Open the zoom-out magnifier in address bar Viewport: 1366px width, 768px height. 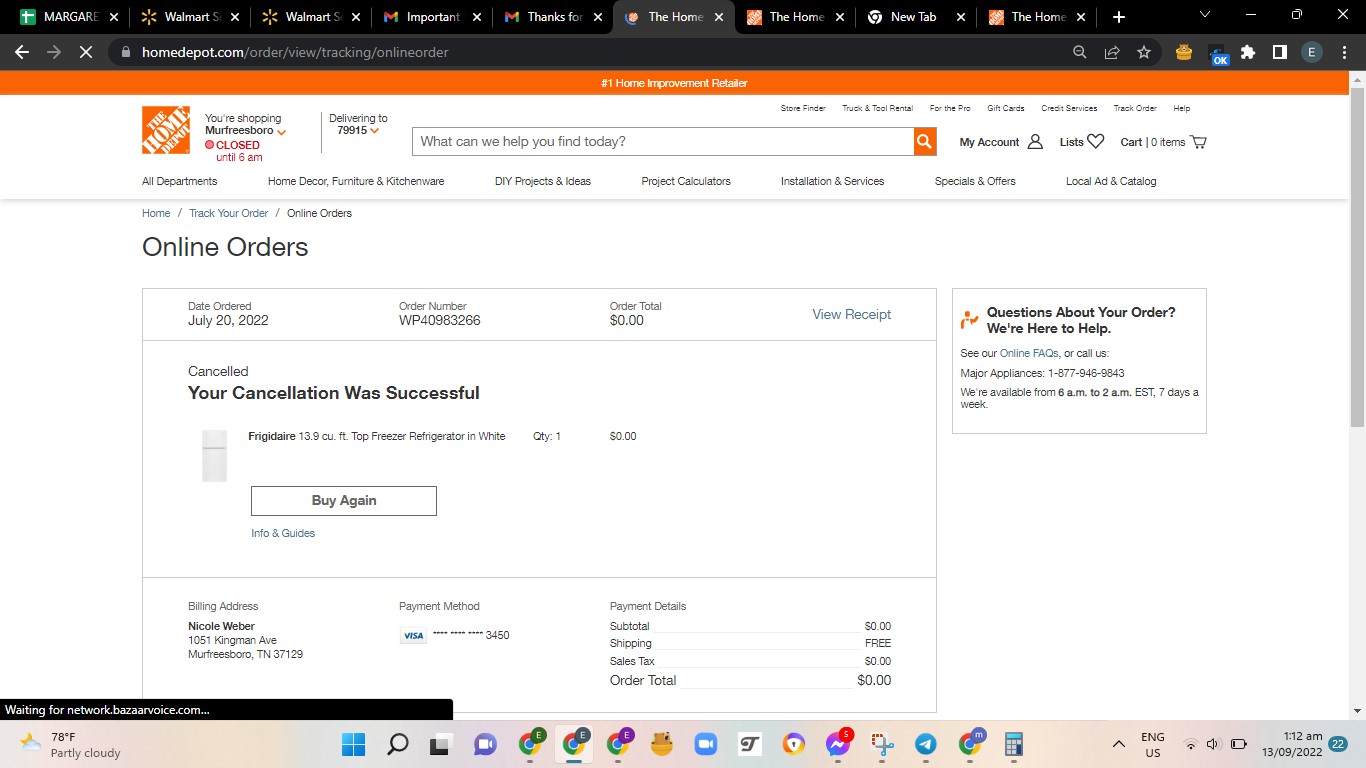[1080, 52]
